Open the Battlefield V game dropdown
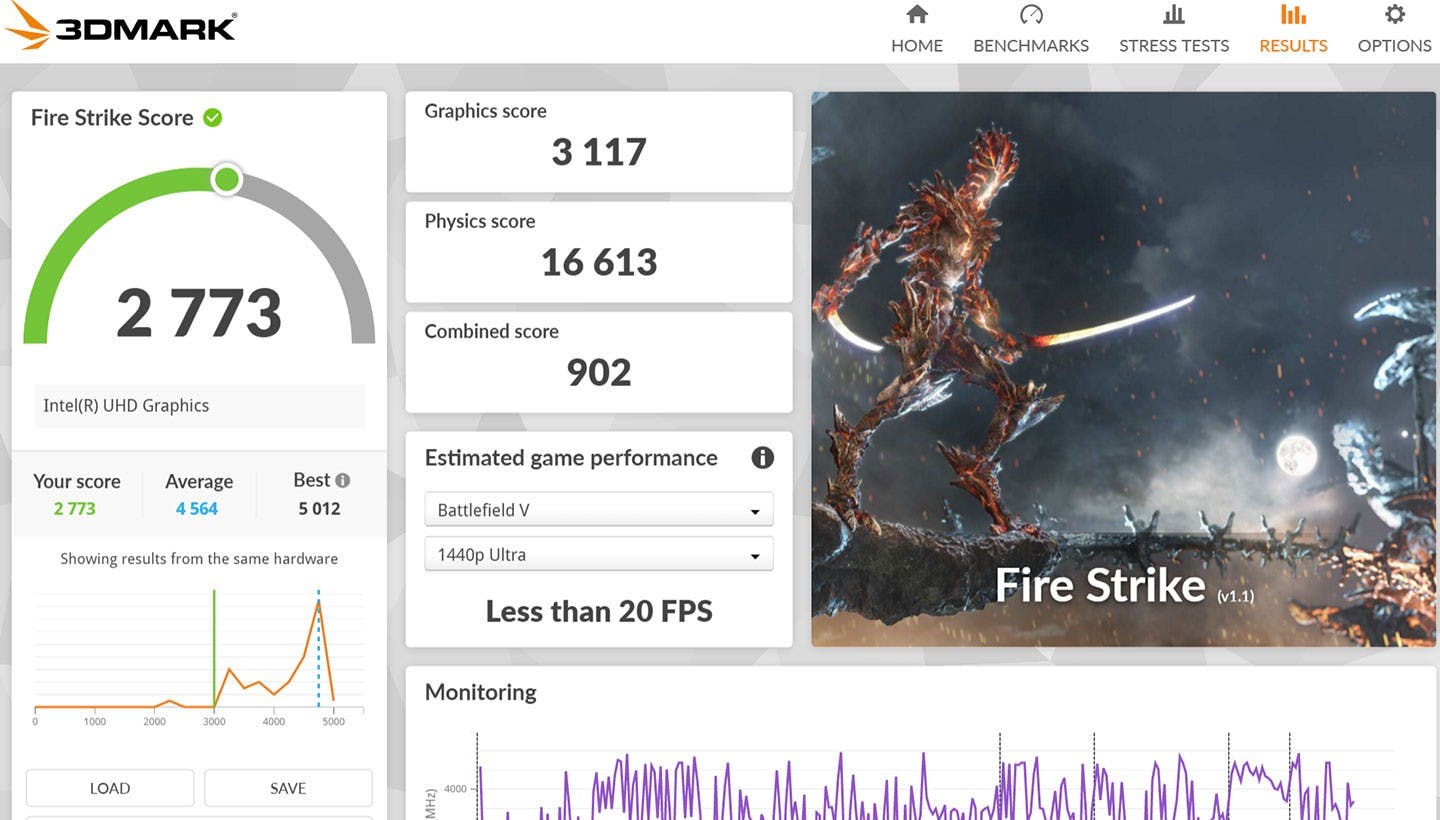 pos(598,510)
